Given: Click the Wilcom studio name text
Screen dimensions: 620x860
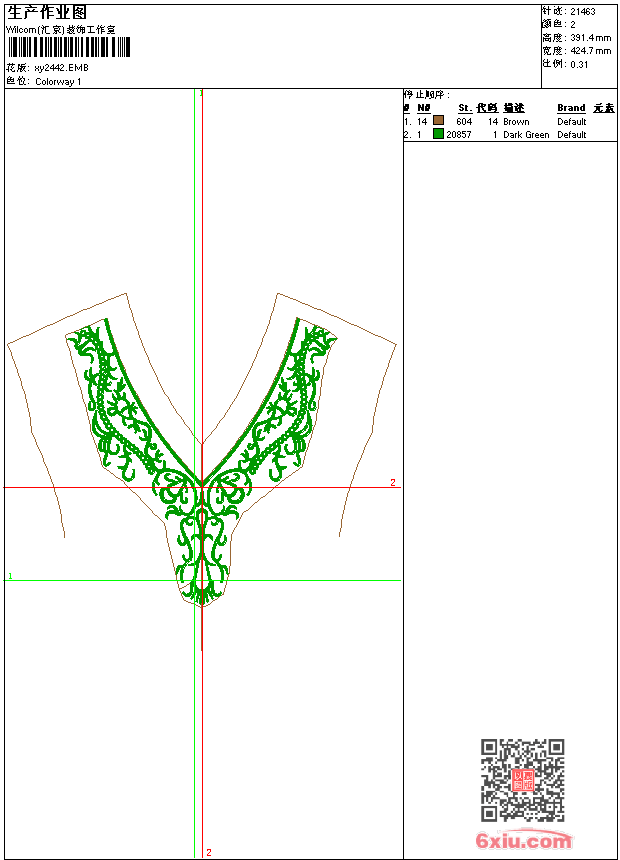Looking at the screenshot, I should 61,30.
